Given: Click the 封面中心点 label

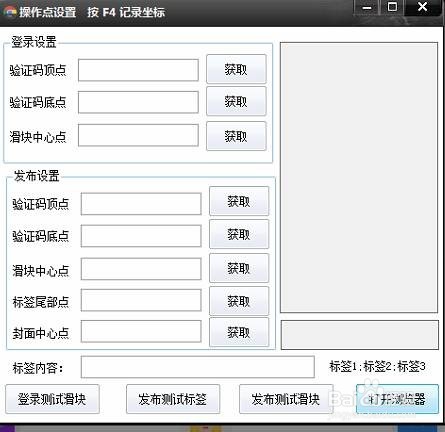Looking at the screenshot, I should click(41, 333).
